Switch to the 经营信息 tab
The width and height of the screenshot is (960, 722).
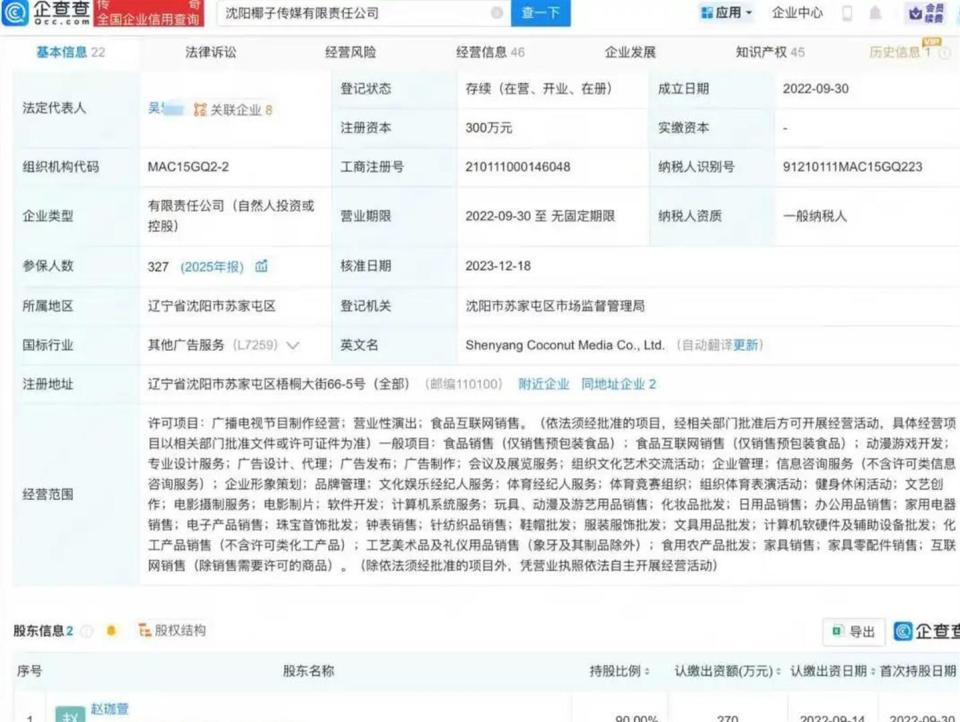[490, 52]
